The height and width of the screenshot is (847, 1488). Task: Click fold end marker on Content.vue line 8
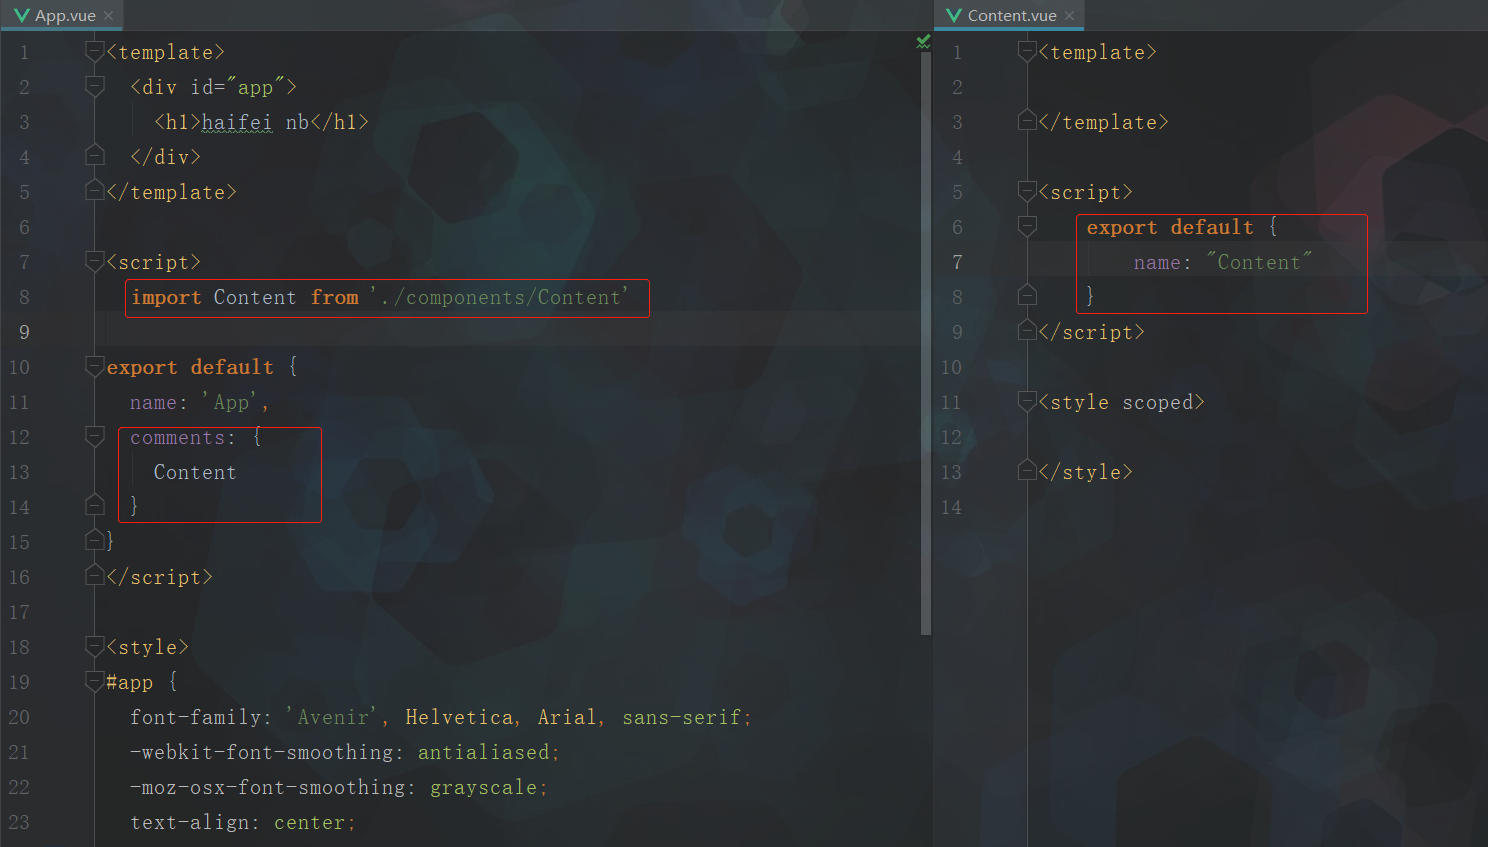1027,295
